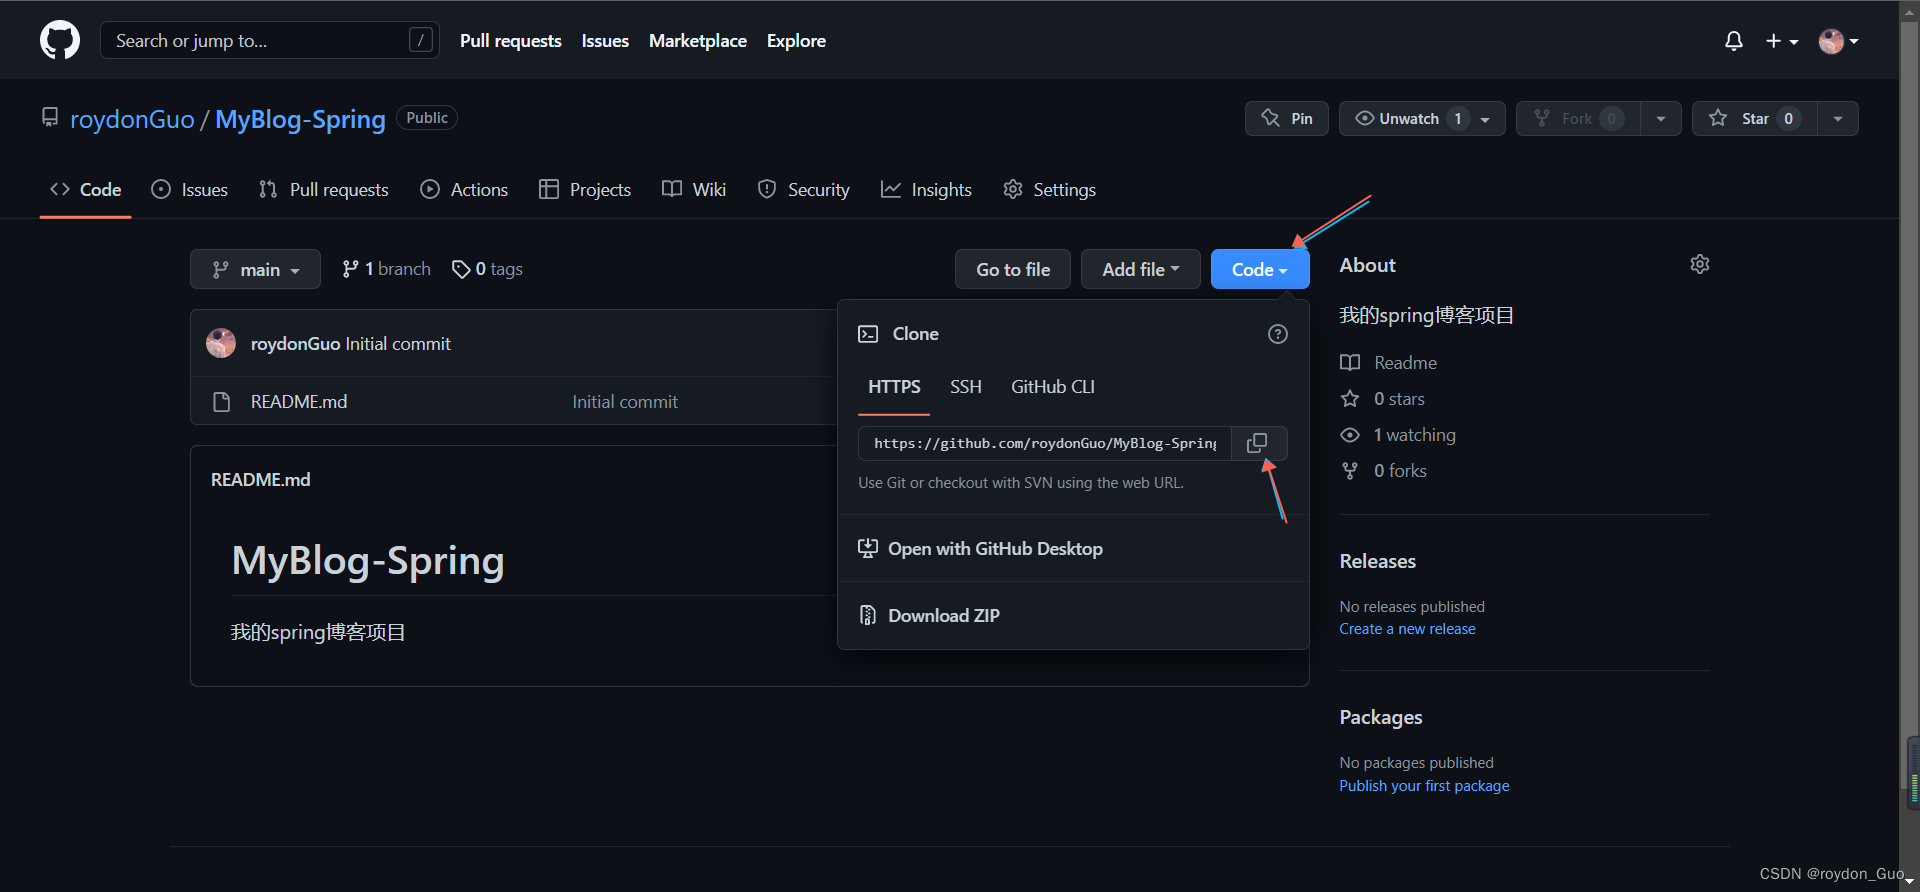Click the README.md file icon
This screenshot has width=1920, height=892.
pyautogui.click(x=222, y=401)
